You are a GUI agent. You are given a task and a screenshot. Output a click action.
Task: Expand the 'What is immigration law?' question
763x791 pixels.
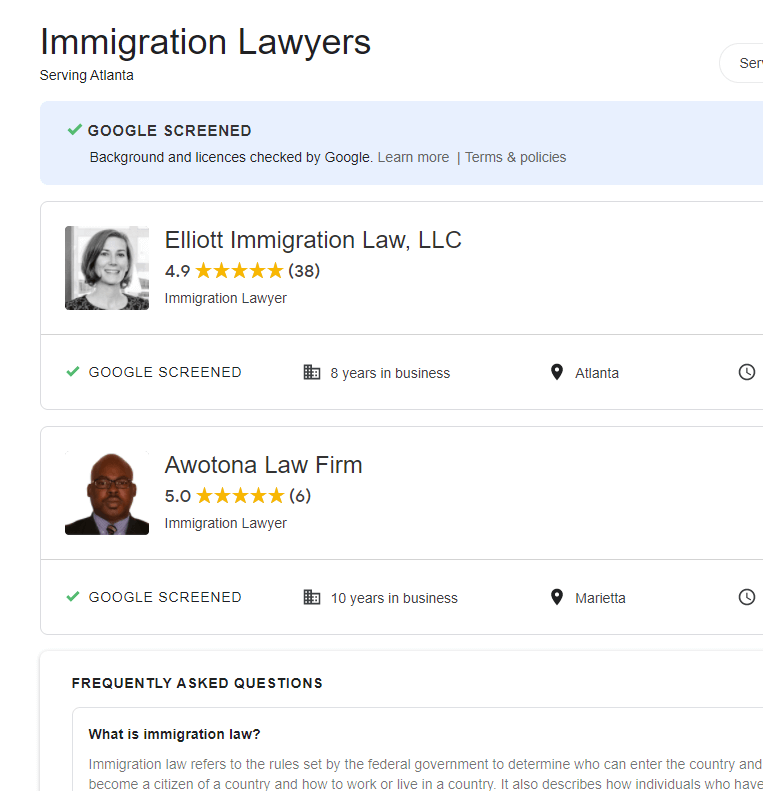coord(174,734)
